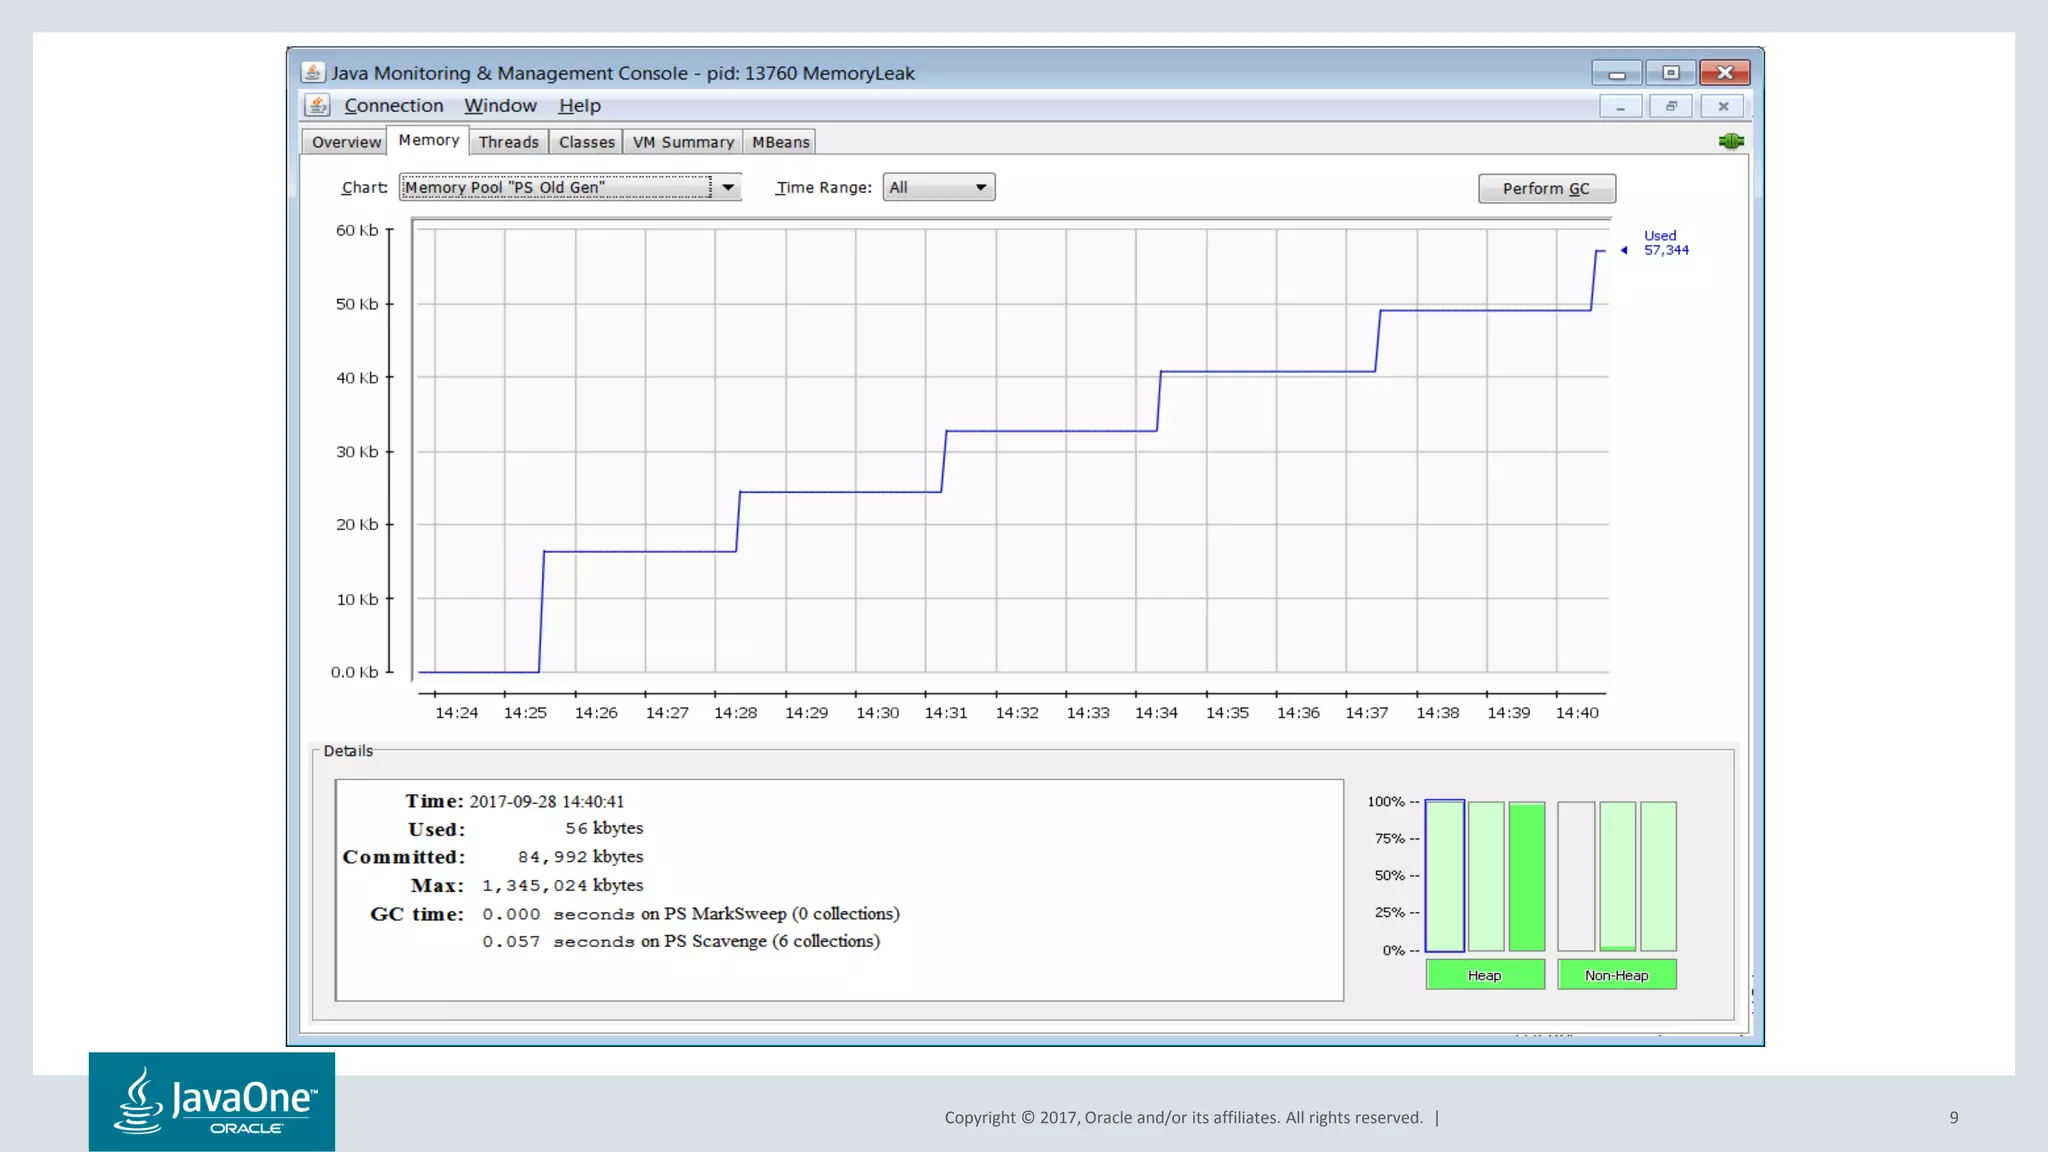Click the Perform GC button
The image size is (2048, 1152).
click(x=1546, y=188)
